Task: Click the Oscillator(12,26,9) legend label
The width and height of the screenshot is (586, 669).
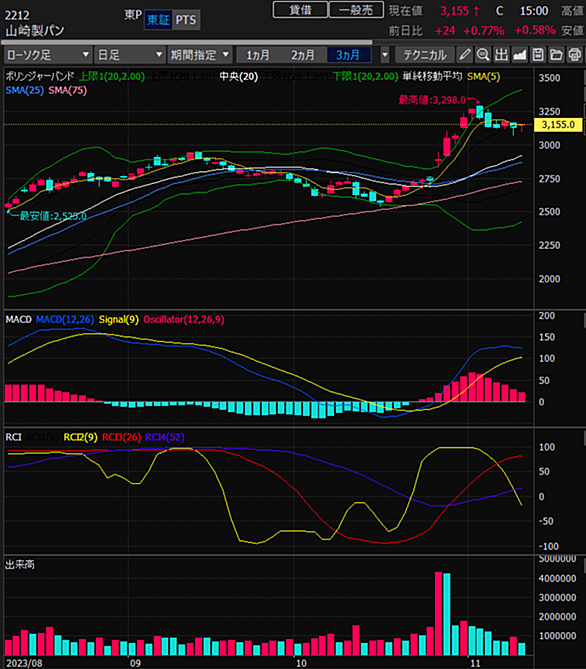Action: click(184, 319)
